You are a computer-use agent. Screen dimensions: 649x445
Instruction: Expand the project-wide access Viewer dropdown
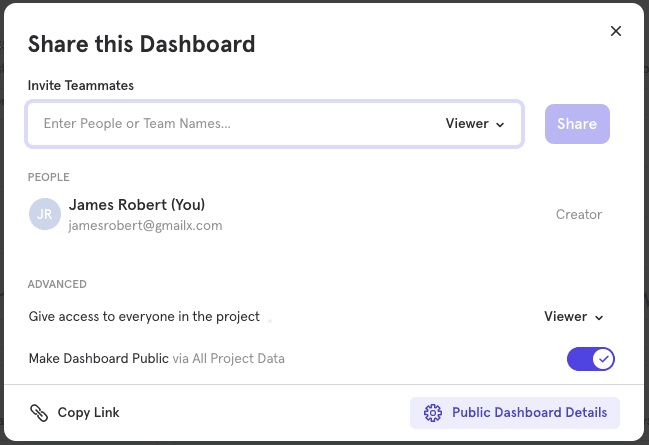pyautogui.click(x=574, y=317)
